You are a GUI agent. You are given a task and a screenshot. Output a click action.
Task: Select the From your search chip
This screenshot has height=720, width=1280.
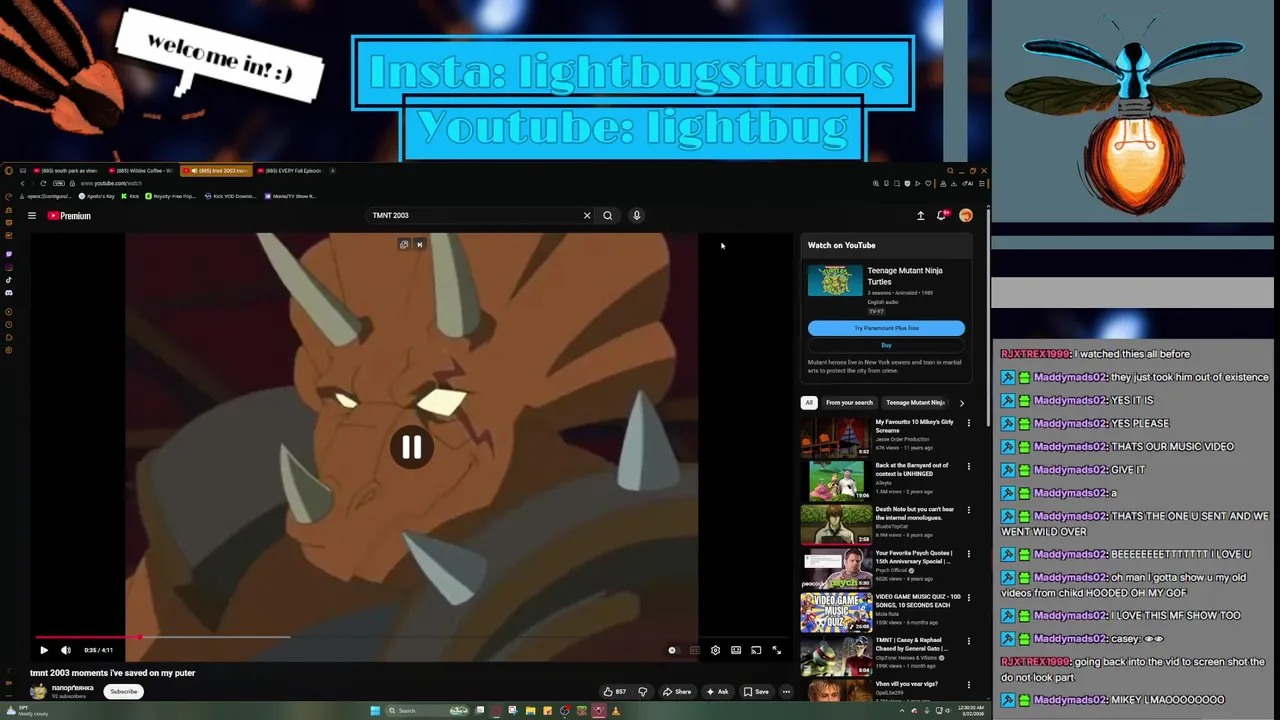[849, 403]
